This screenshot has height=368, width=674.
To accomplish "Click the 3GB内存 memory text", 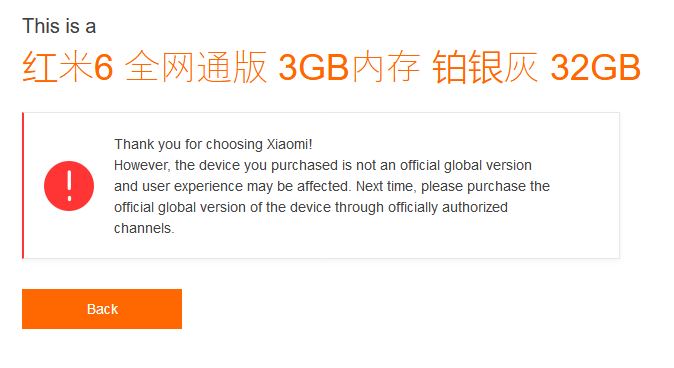I will pyautogui.click(x=349, y=67).
